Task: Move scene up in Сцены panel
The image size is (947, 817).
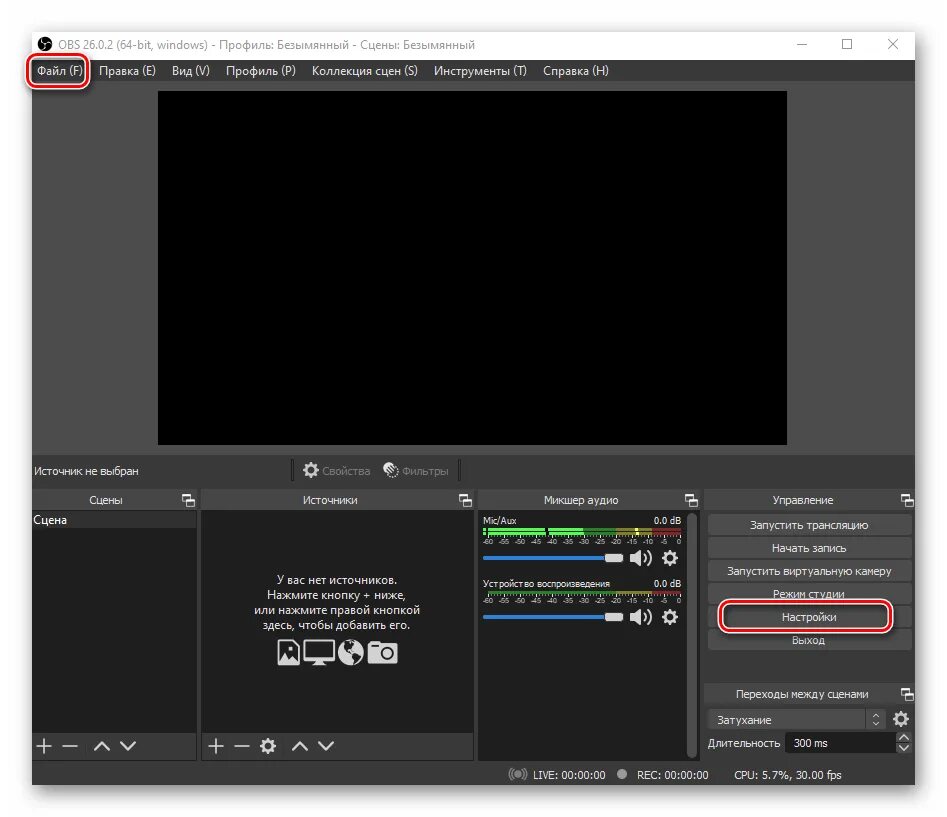Action: coord(101,746)
